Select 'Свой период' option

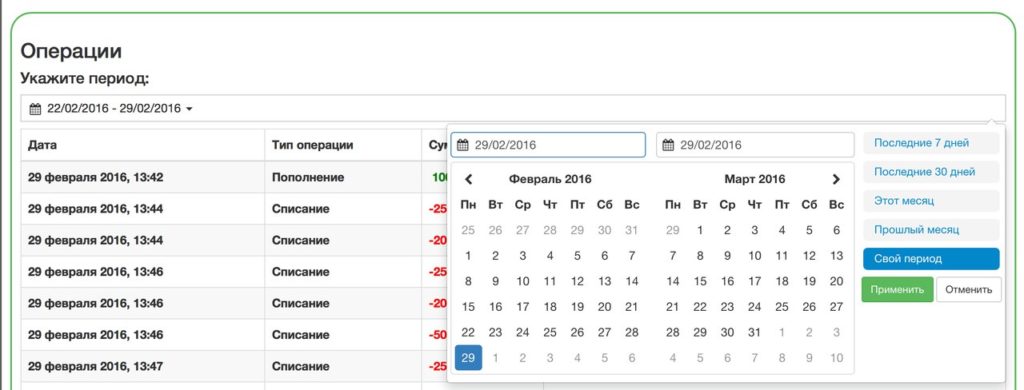coord(931,259)
